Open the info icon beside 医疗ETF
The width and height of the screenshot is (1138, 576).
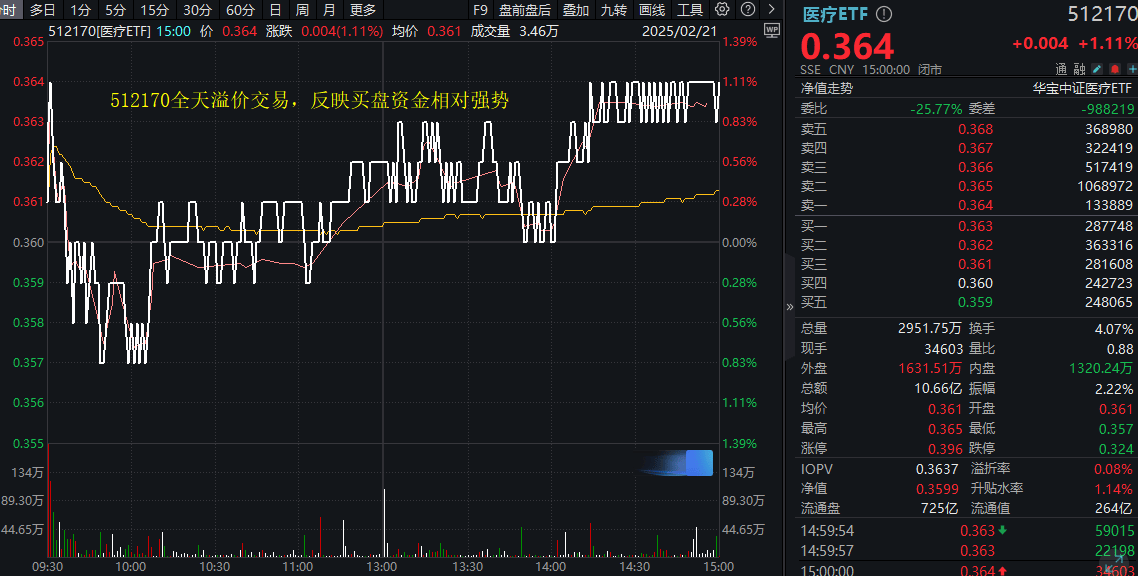[x=883, y=14]
